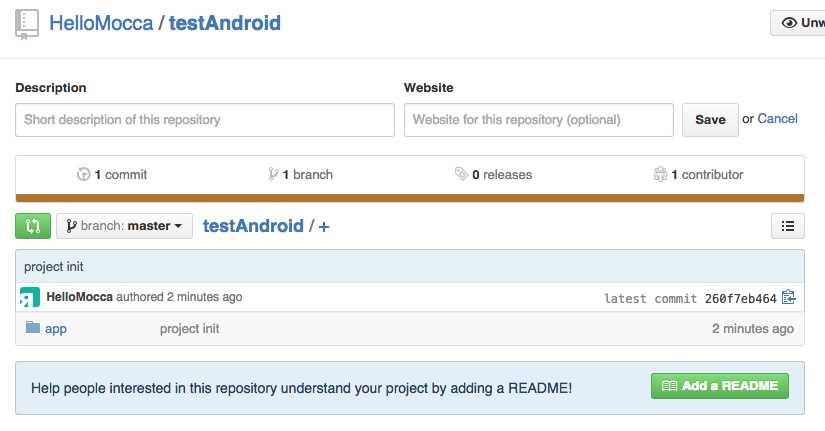The image size is (825, 431).
Task: Click the releases tag icon
Action: point(461,174)
